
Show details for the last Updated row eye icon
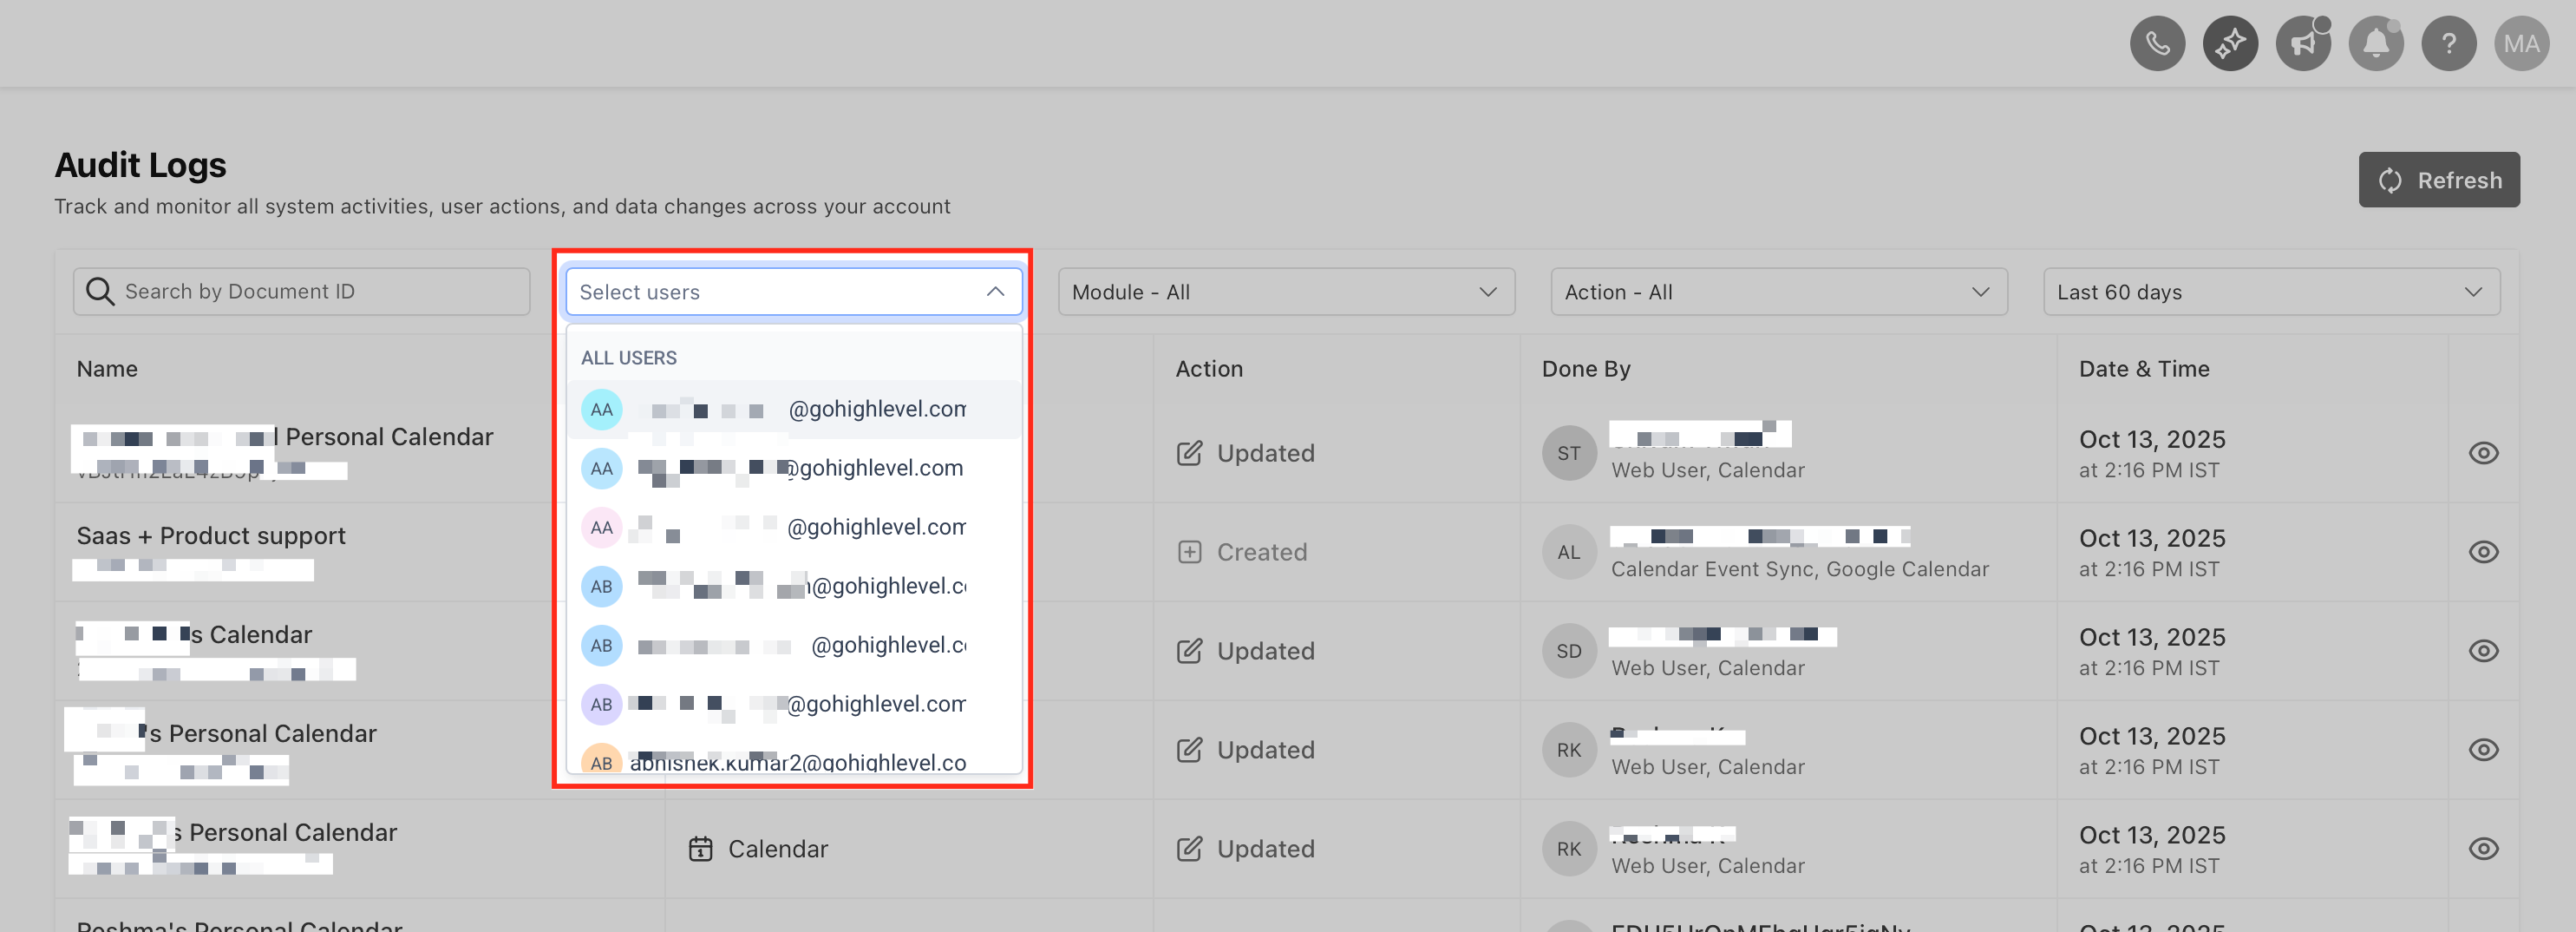click(x=2483, y=849)
